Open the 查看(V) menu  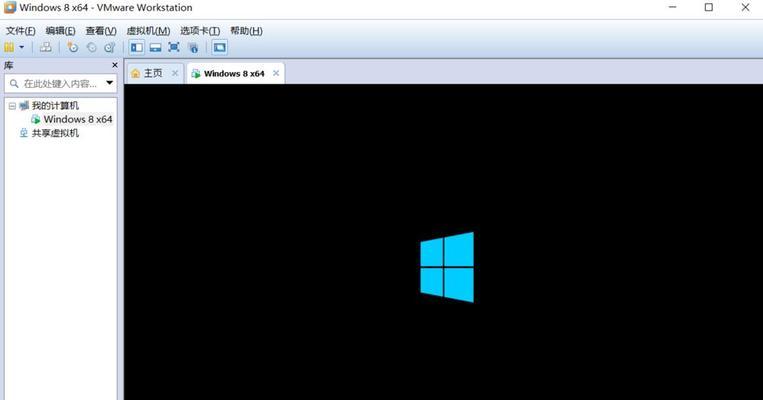click(101, 31)
